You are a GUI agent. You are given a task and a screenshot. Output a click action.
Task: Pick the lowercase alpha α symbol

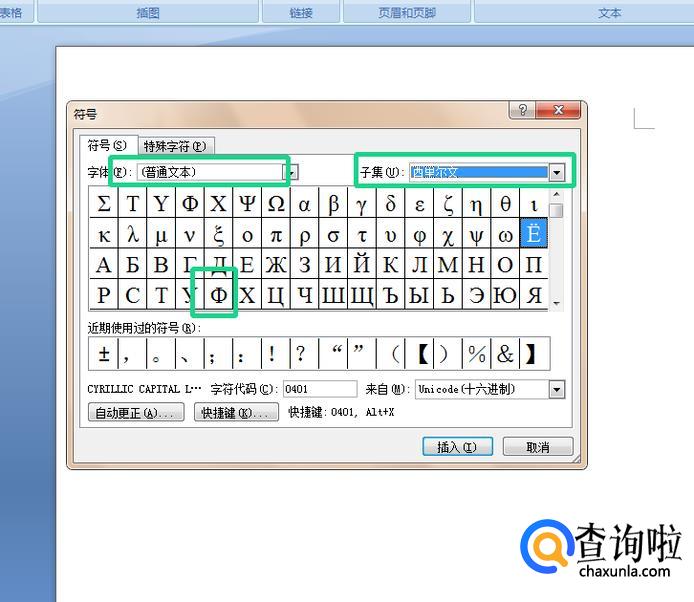[x=305, y=203]
